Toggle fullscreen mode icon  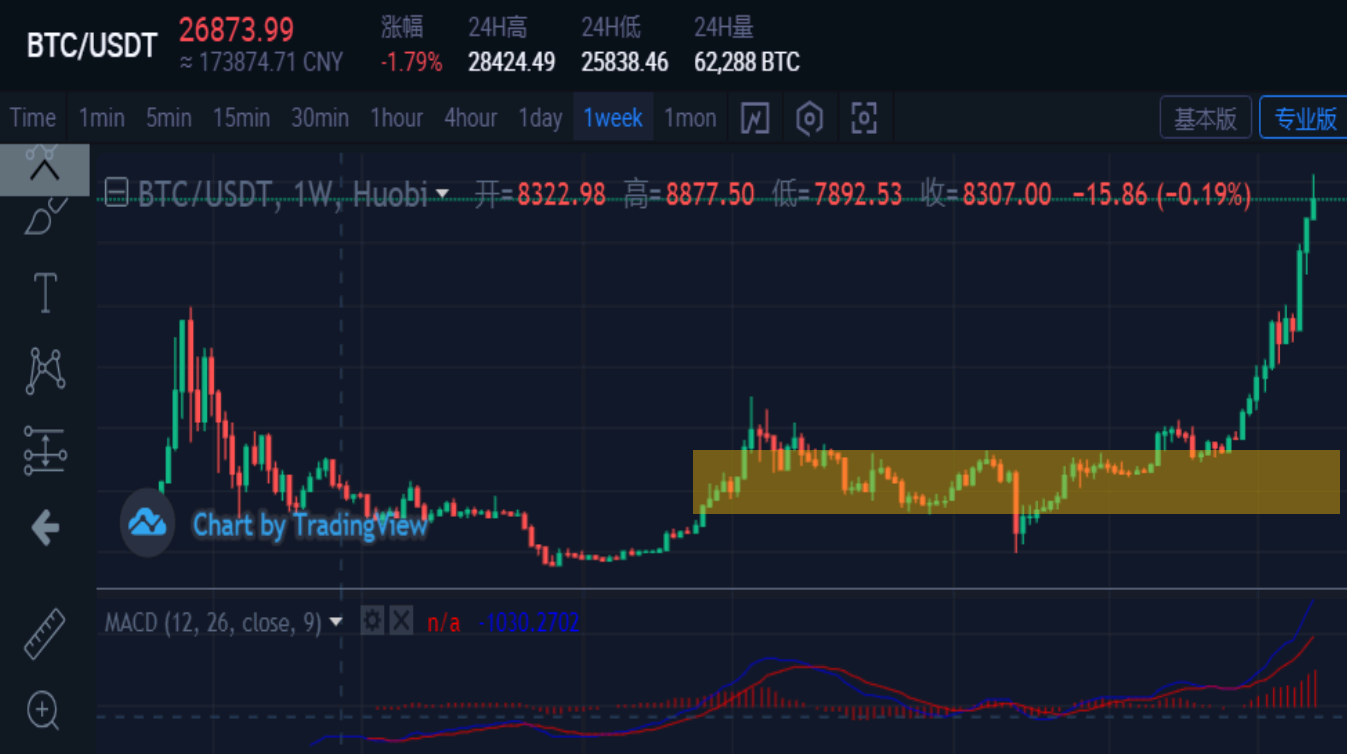coord(863,118)
